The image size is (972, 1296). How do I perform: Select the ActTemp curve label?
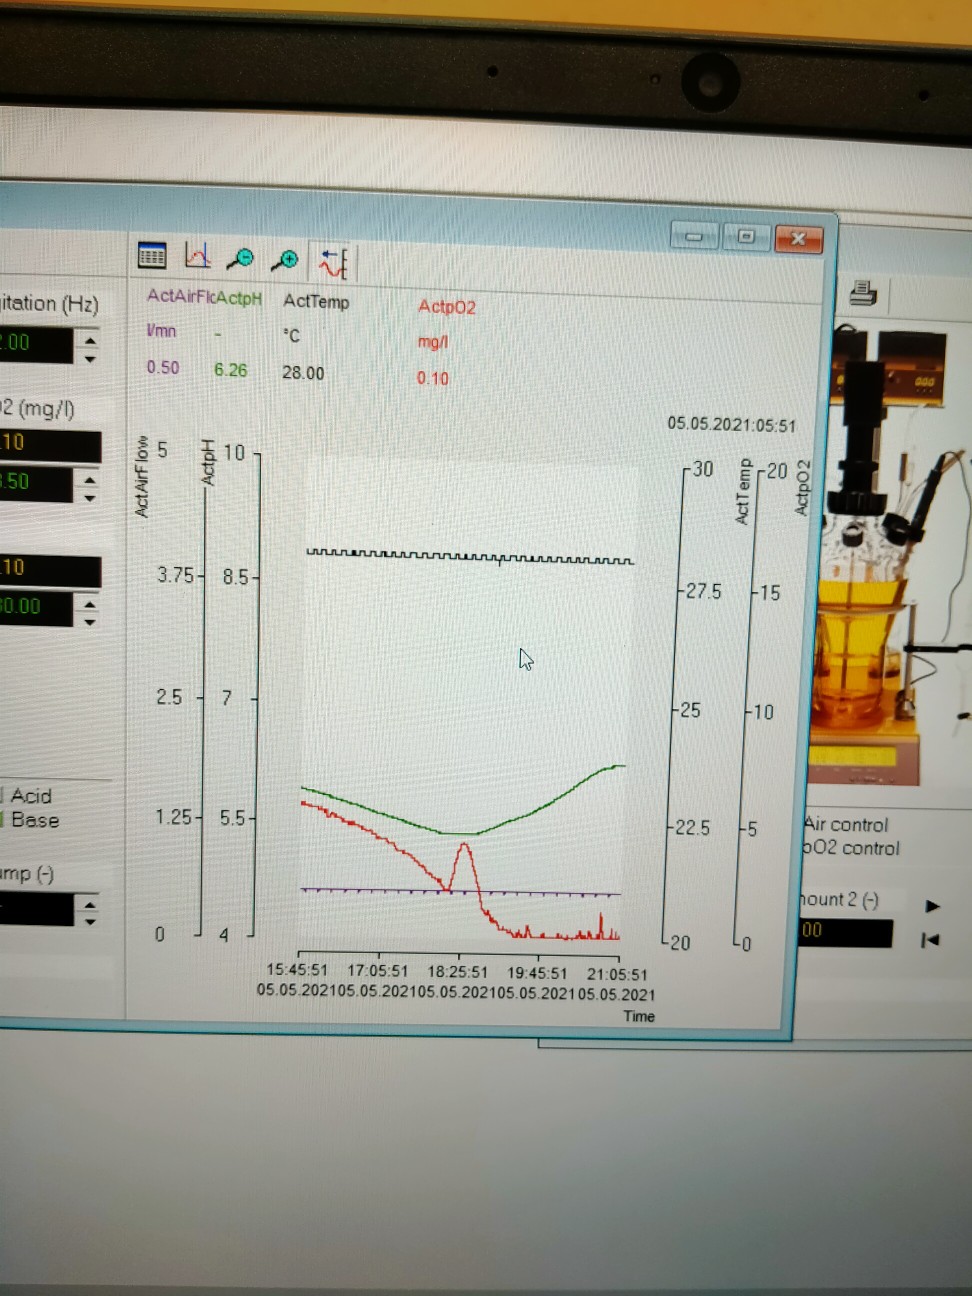[x=316, y=301]
